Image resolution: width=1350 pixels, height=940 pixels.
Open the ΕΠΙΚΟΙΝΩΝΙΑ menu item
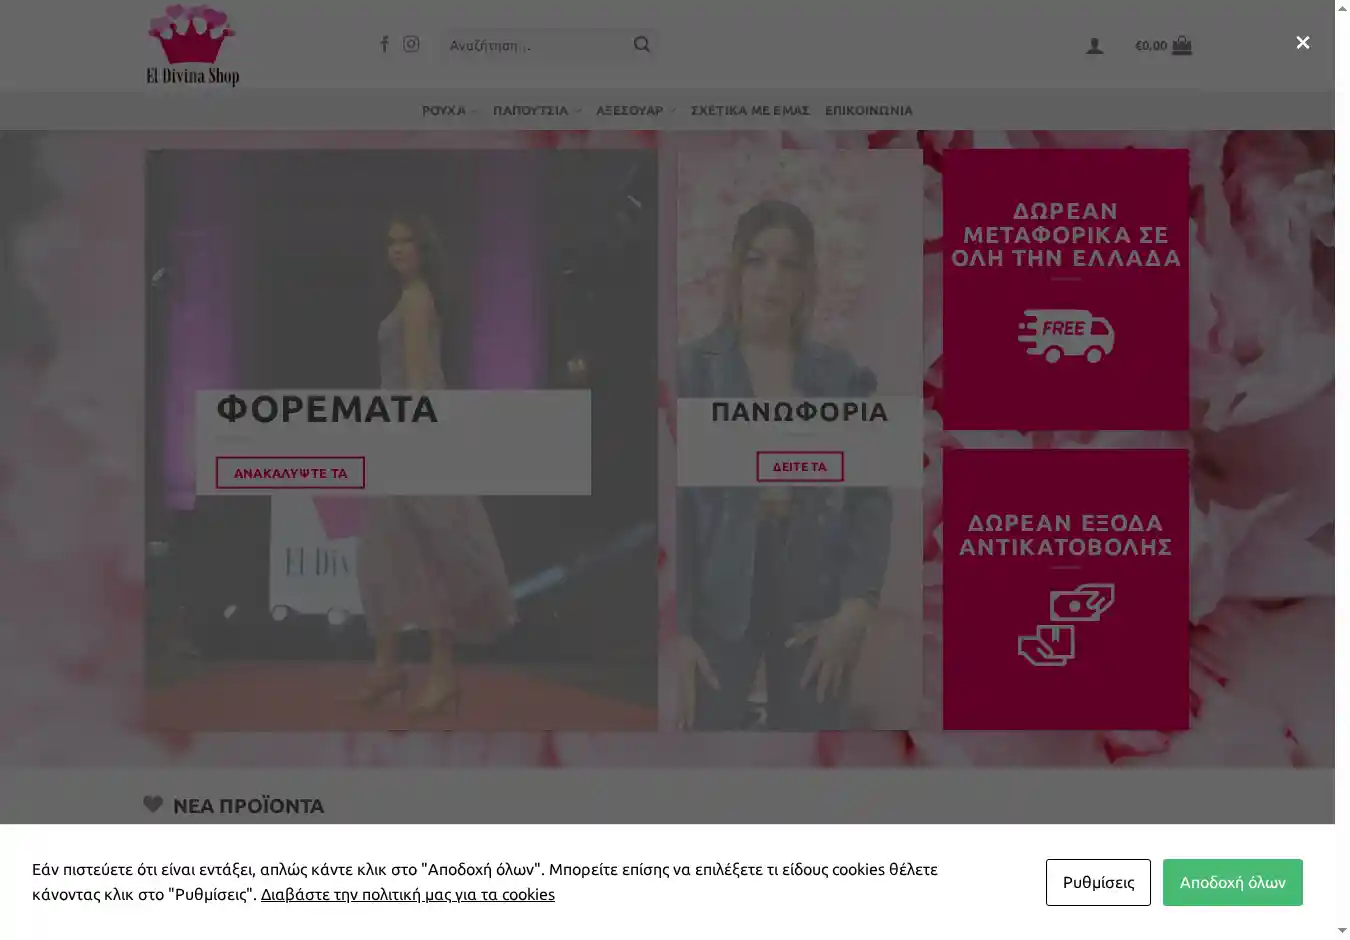click(x=868, y=111)
